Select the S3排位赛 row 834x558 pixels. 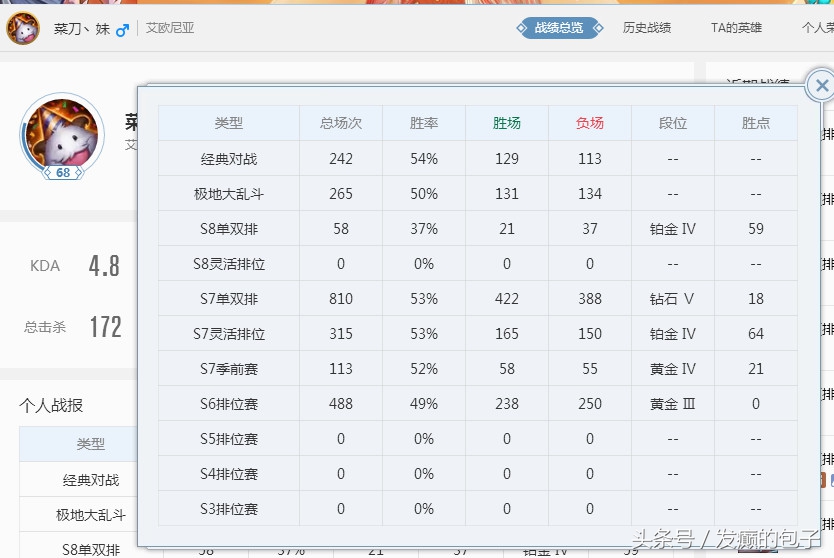pos(478,509)
